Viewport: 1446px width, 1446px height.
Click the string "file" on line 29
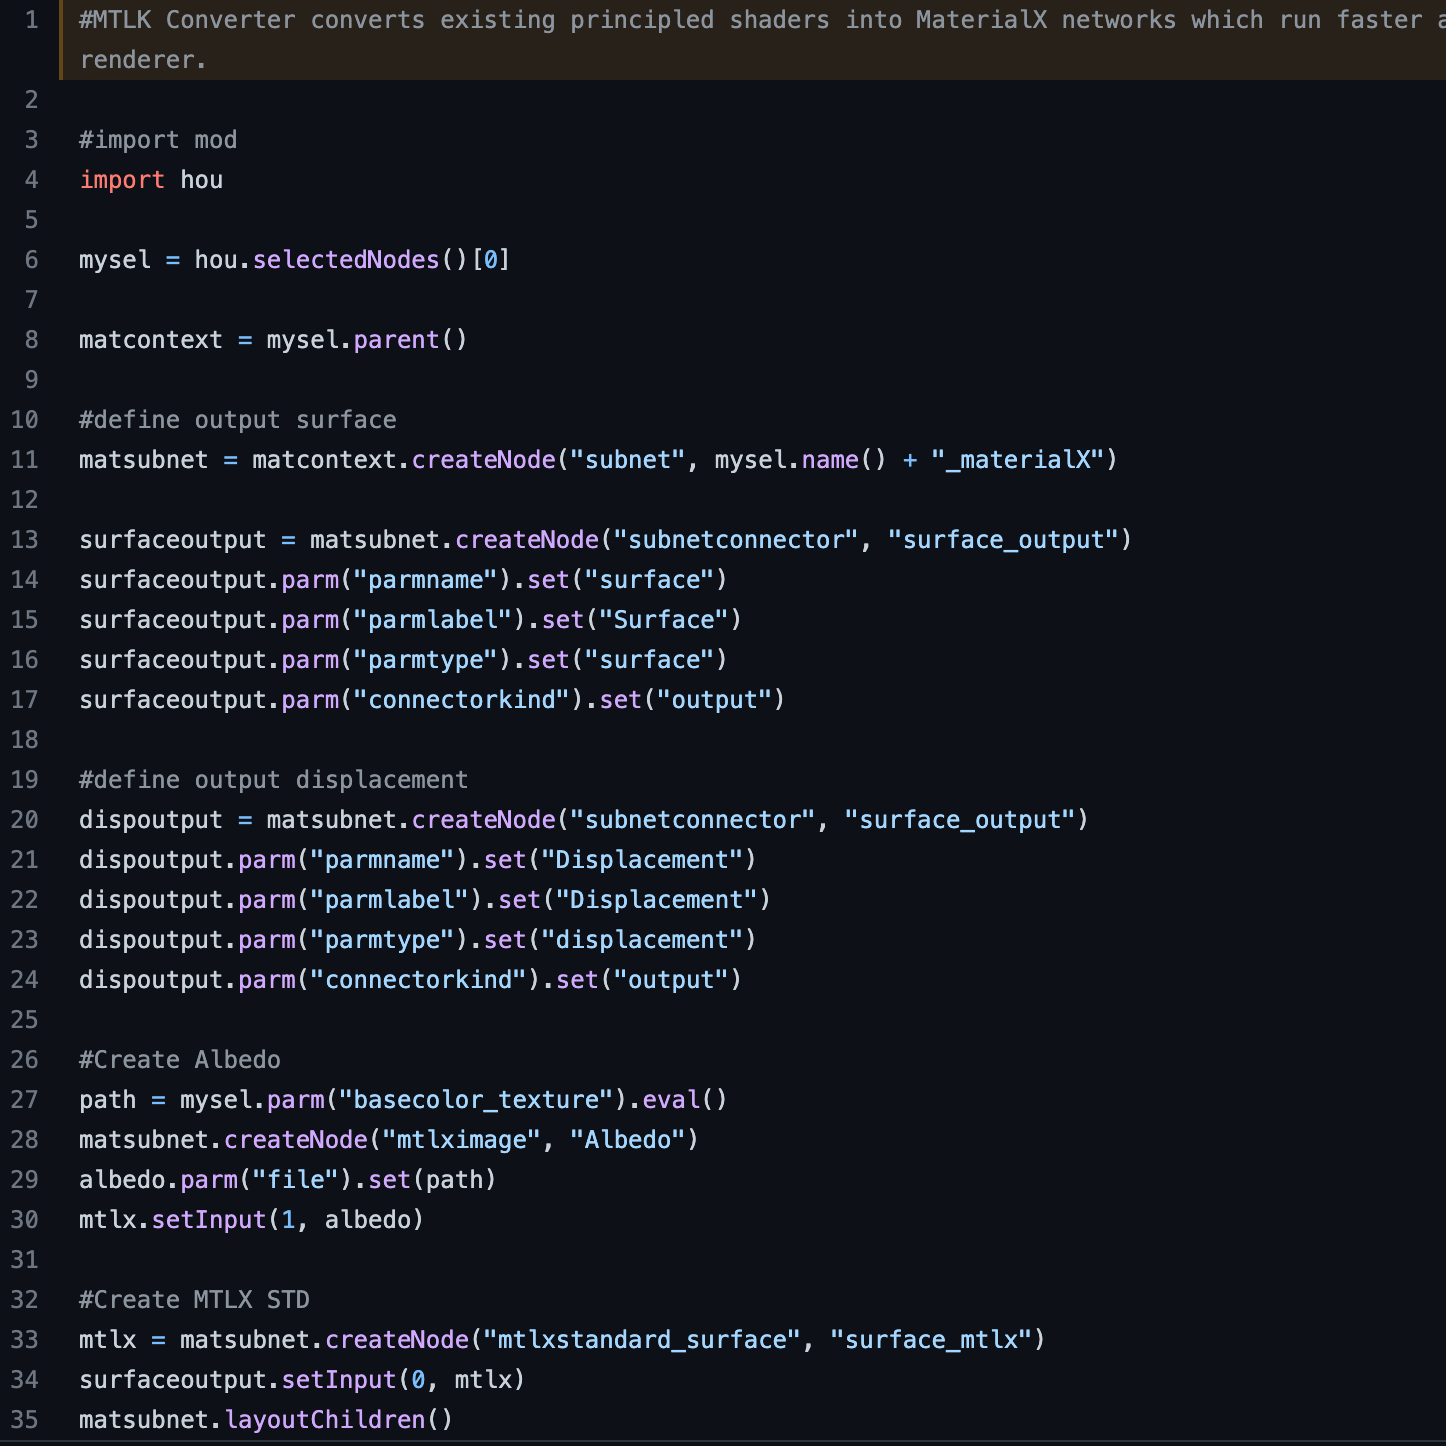pos(296,1180)
